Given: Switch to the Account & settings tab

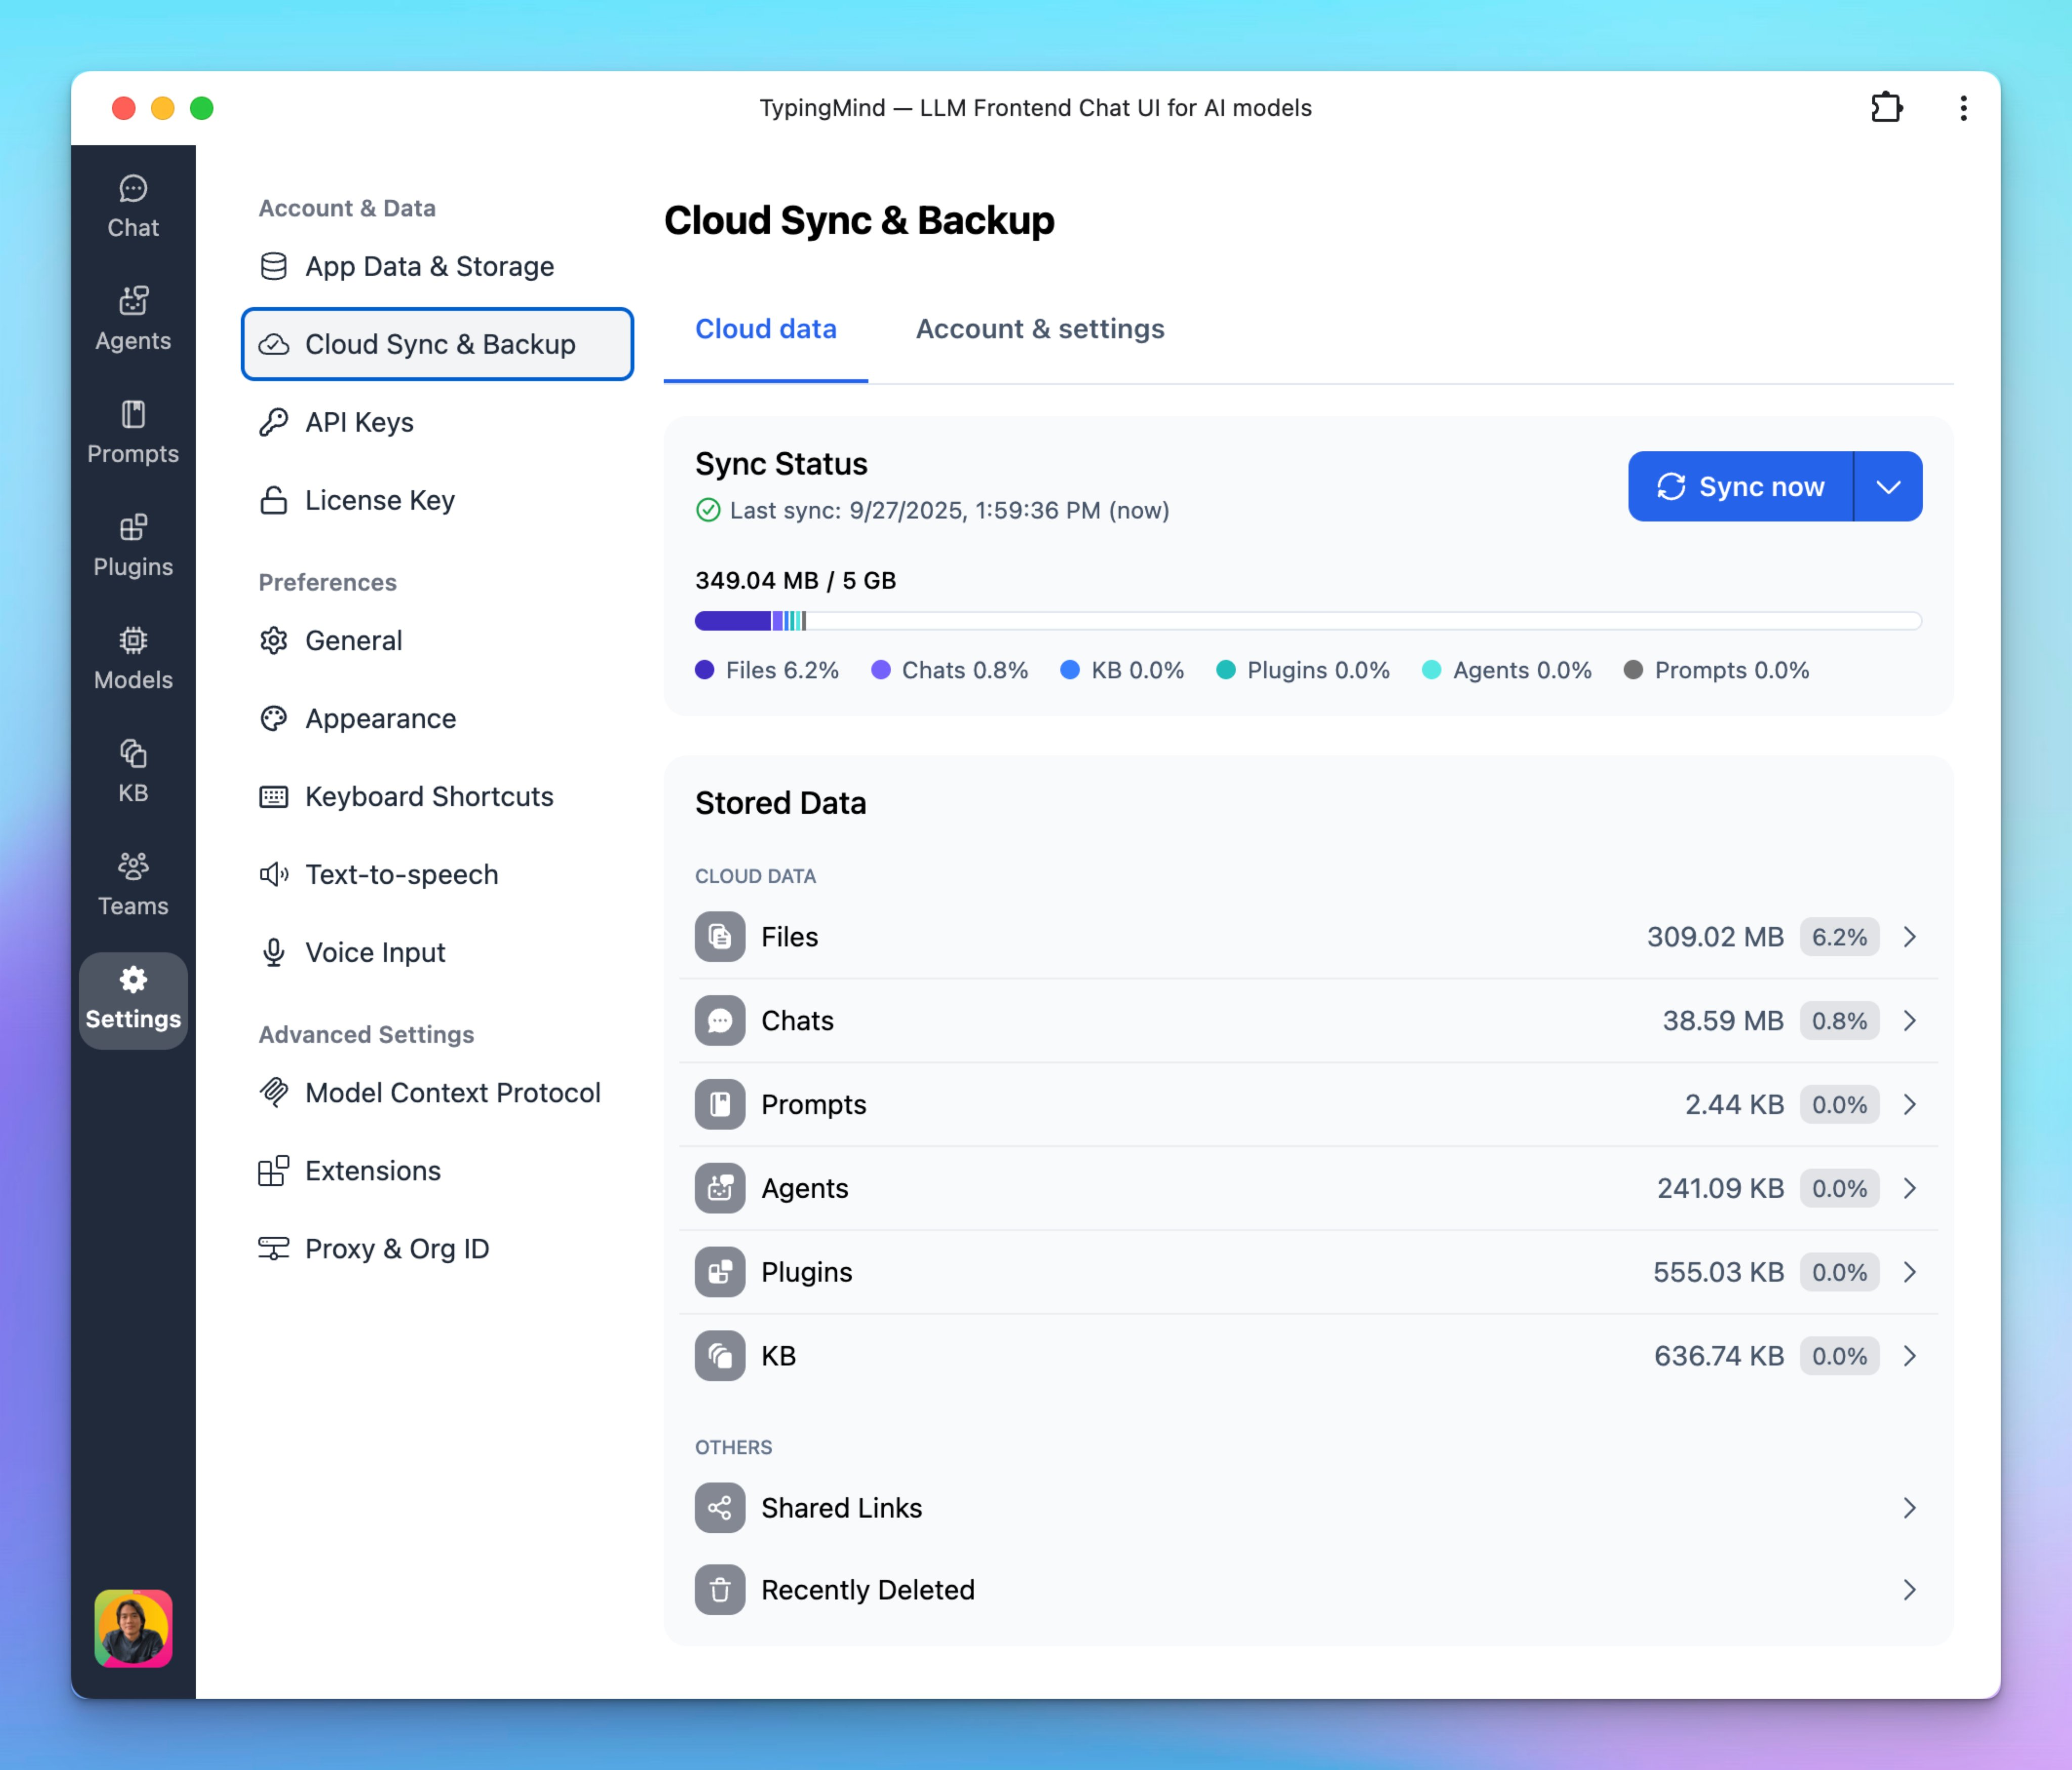Looking at the screenshot, I should point(1040,329).
